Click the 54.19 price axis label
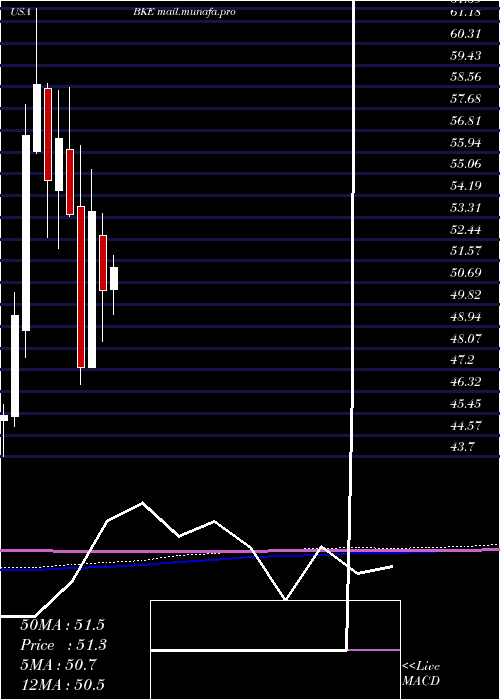Screen dimensions: 500x700 click(x=466, y=186)
